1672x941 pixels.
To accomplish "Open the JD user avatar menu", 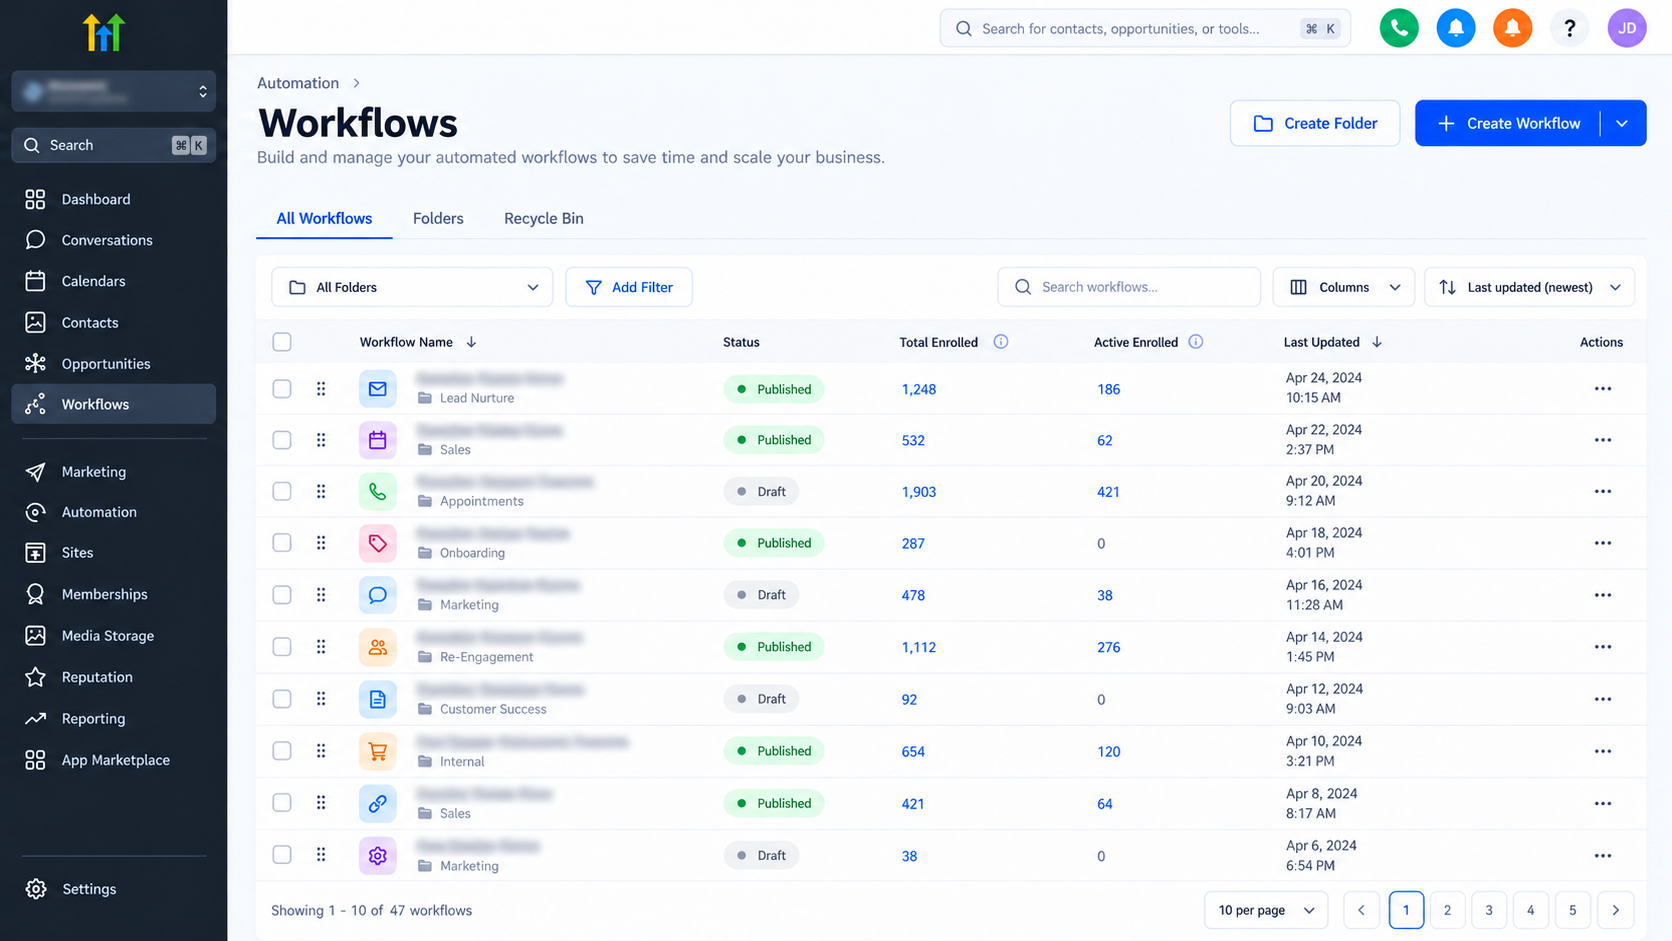I will click(1627, 28).
